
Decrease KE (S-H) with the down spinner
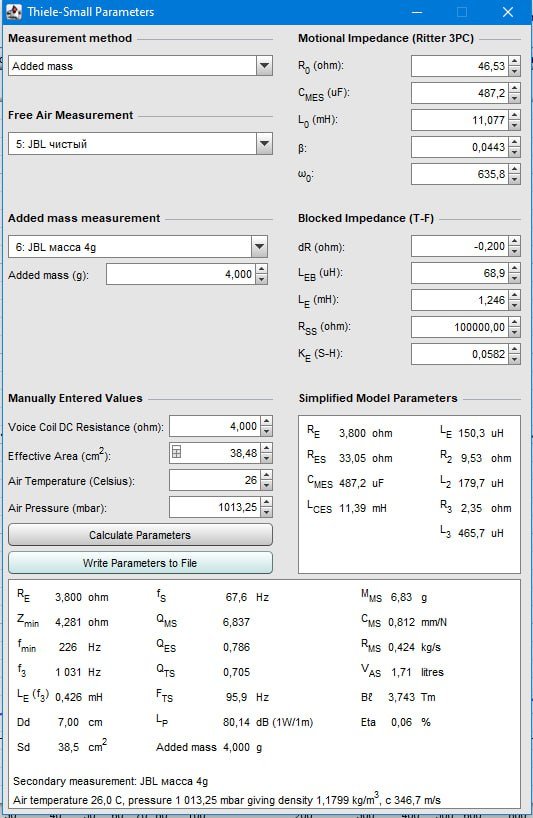click(515, 359)
